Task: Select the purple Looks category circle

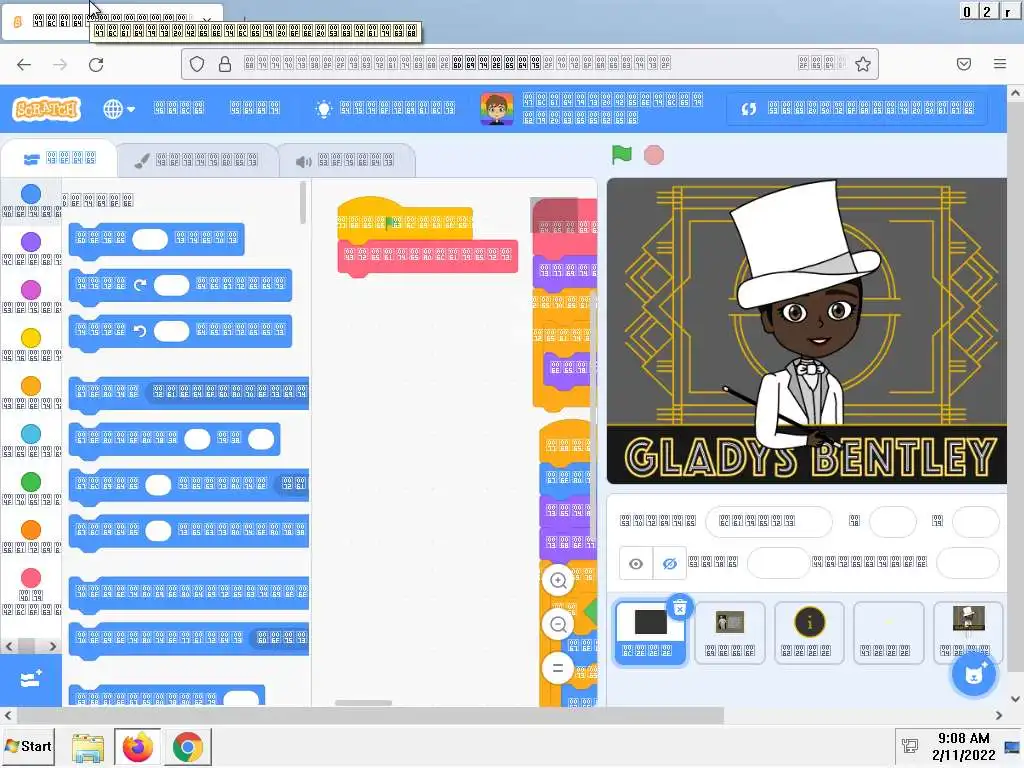Action: tap(31, 242)
